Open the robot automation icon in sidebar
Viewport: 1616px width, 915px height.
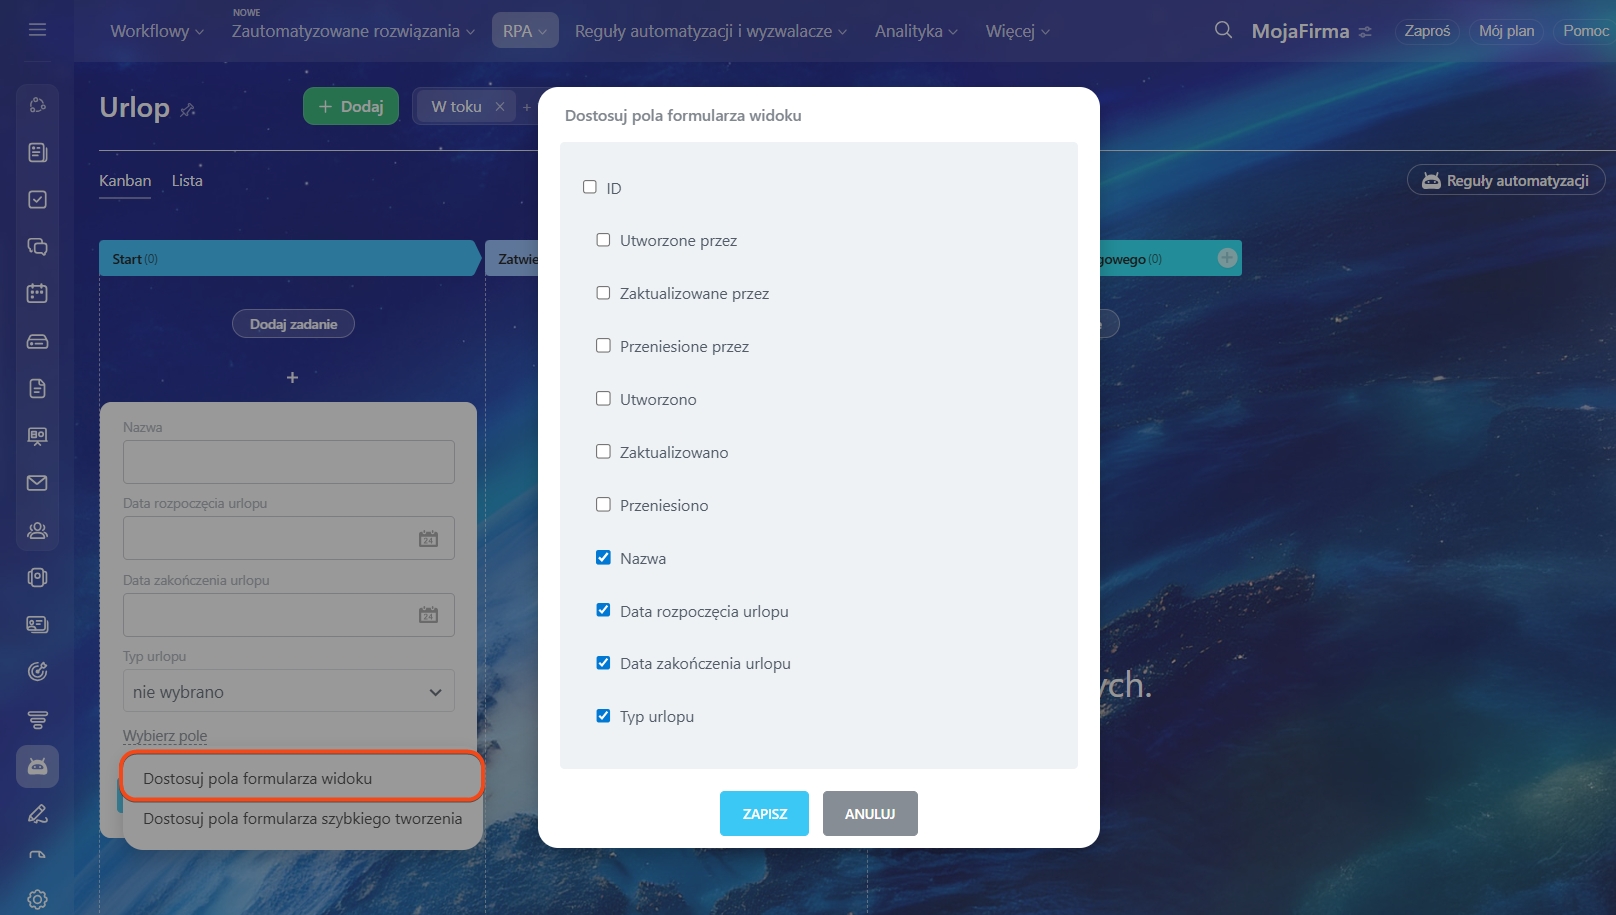(x=37, y=766)
